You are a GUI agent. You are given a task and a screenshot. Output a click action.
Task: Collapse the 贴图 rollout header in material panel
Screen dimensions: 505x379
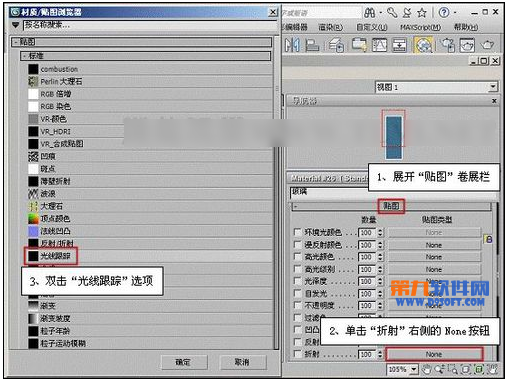[391, 207]
